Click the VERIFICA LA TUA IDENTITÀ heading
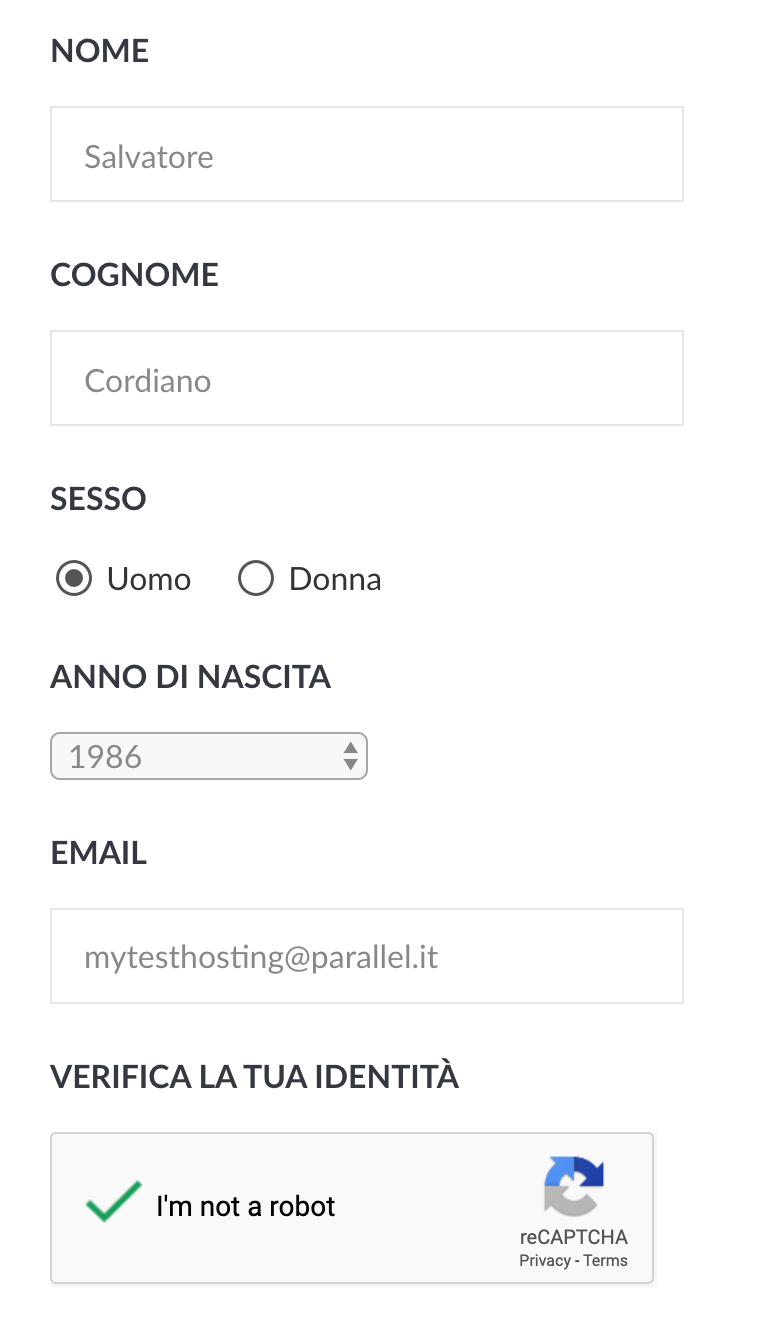 coord(255,1077)
